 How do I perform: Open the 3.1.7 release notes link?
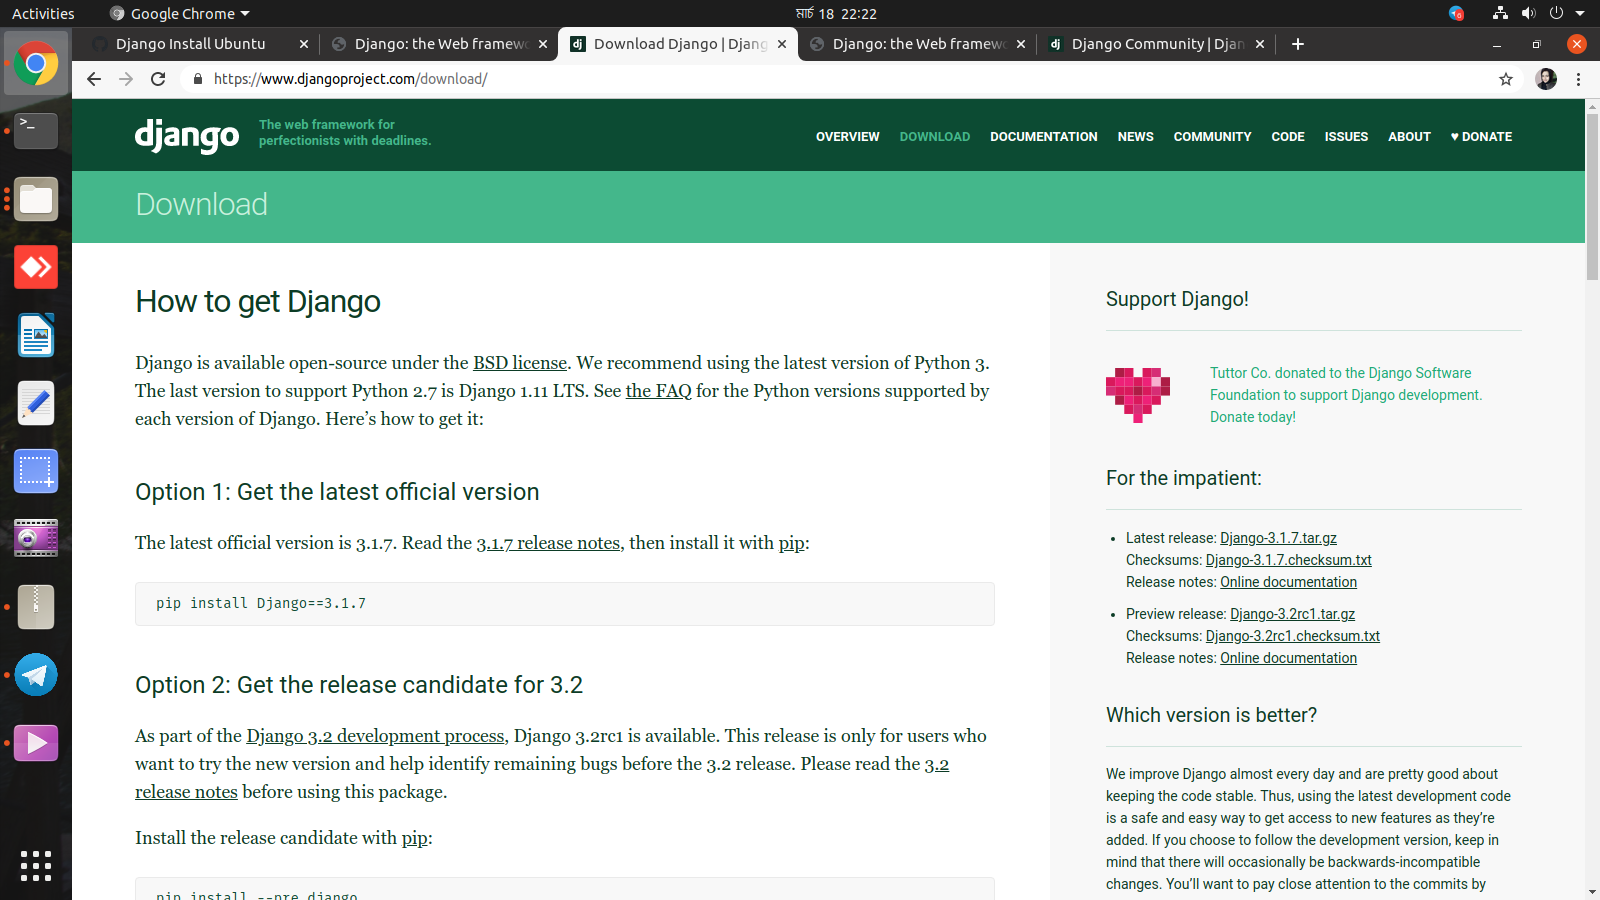point(549,543)
